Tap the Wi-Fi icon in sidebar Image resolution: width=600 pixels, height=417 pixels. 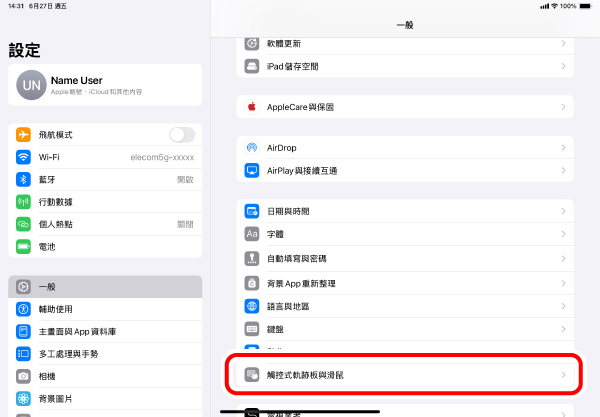point(23,157)
